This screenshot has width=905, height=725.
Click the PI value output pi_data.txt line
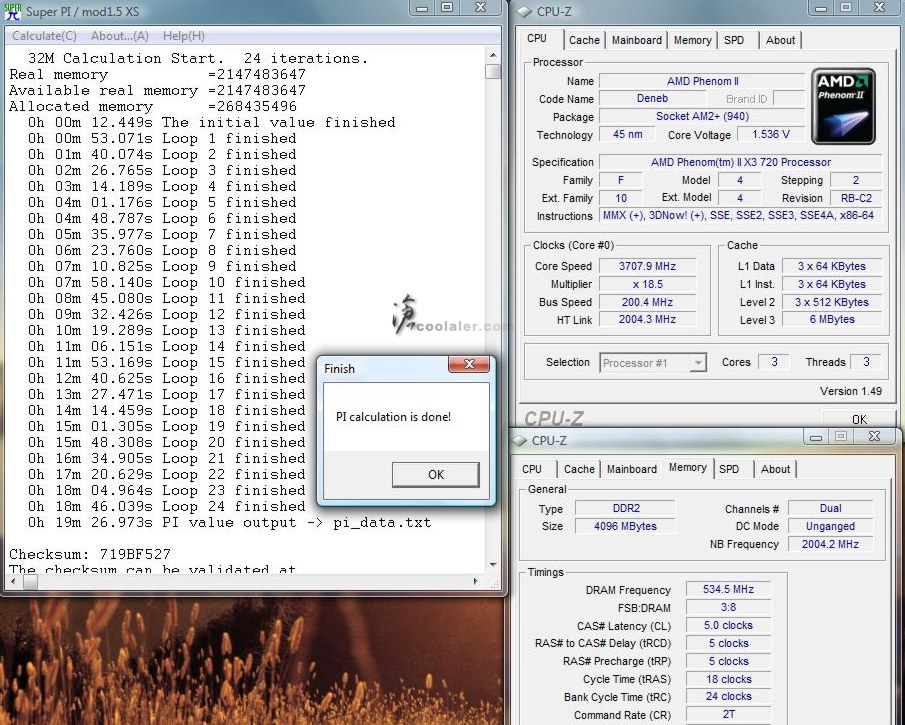229,522
